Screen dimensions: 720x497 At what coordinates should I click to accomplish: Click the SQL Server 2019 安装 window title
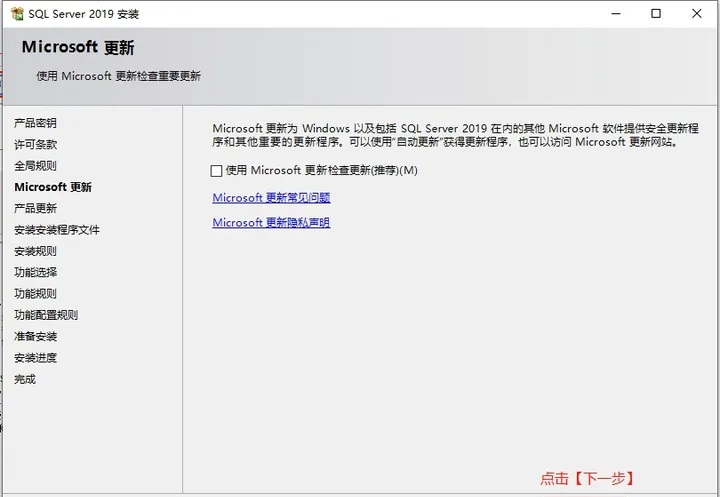(84, 14)
